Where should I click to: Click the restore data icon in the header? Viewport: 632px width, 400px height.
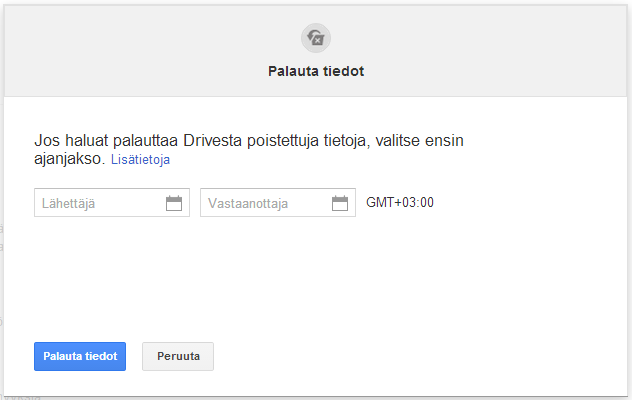pyautogui.click(x=315, y=38)
